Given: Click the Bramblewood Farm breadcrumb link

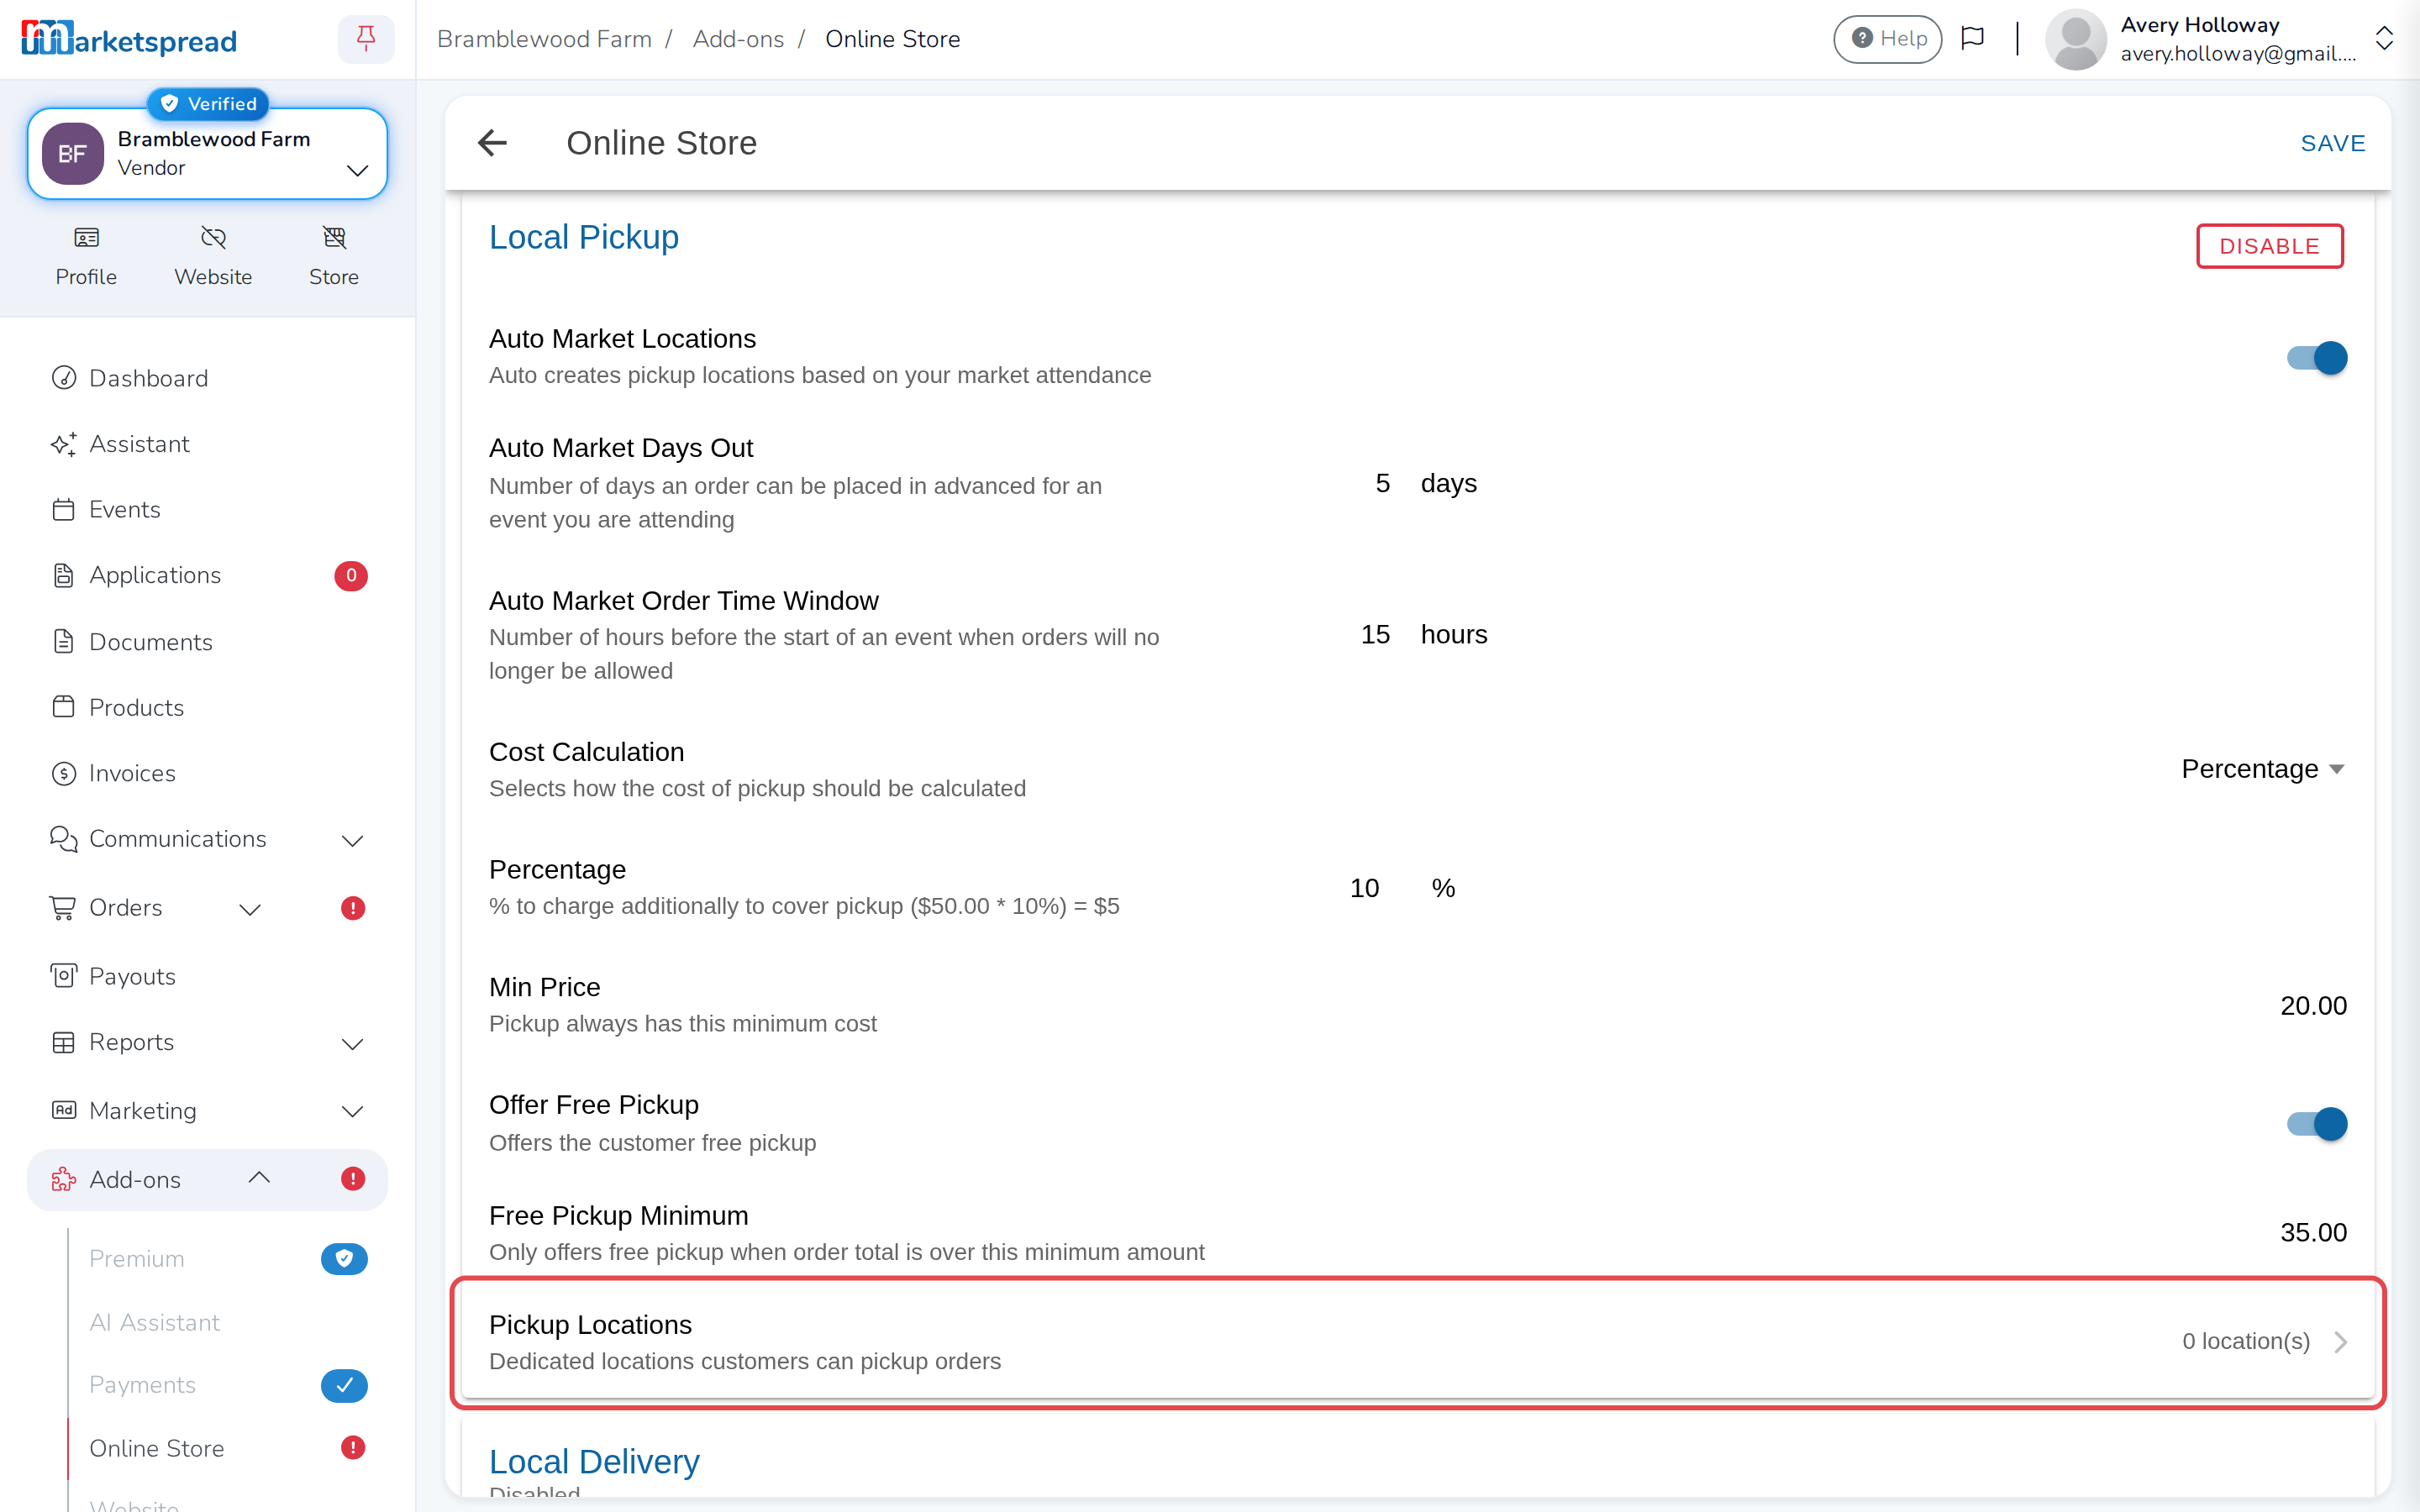Looking at the screenshot, I should tap(544, 39).
